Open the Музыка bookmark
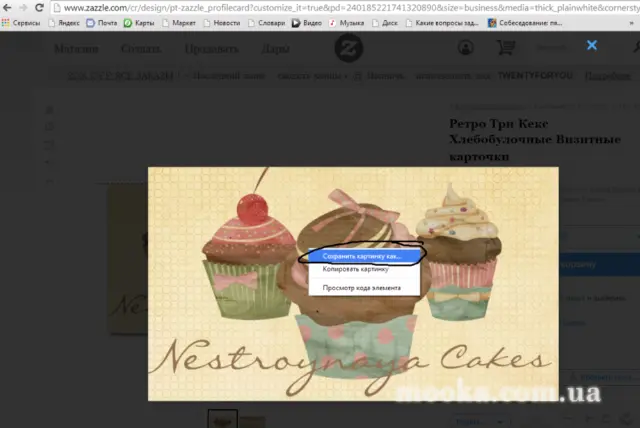The width and height of the screenshot is (640, 428). point(347,23)
